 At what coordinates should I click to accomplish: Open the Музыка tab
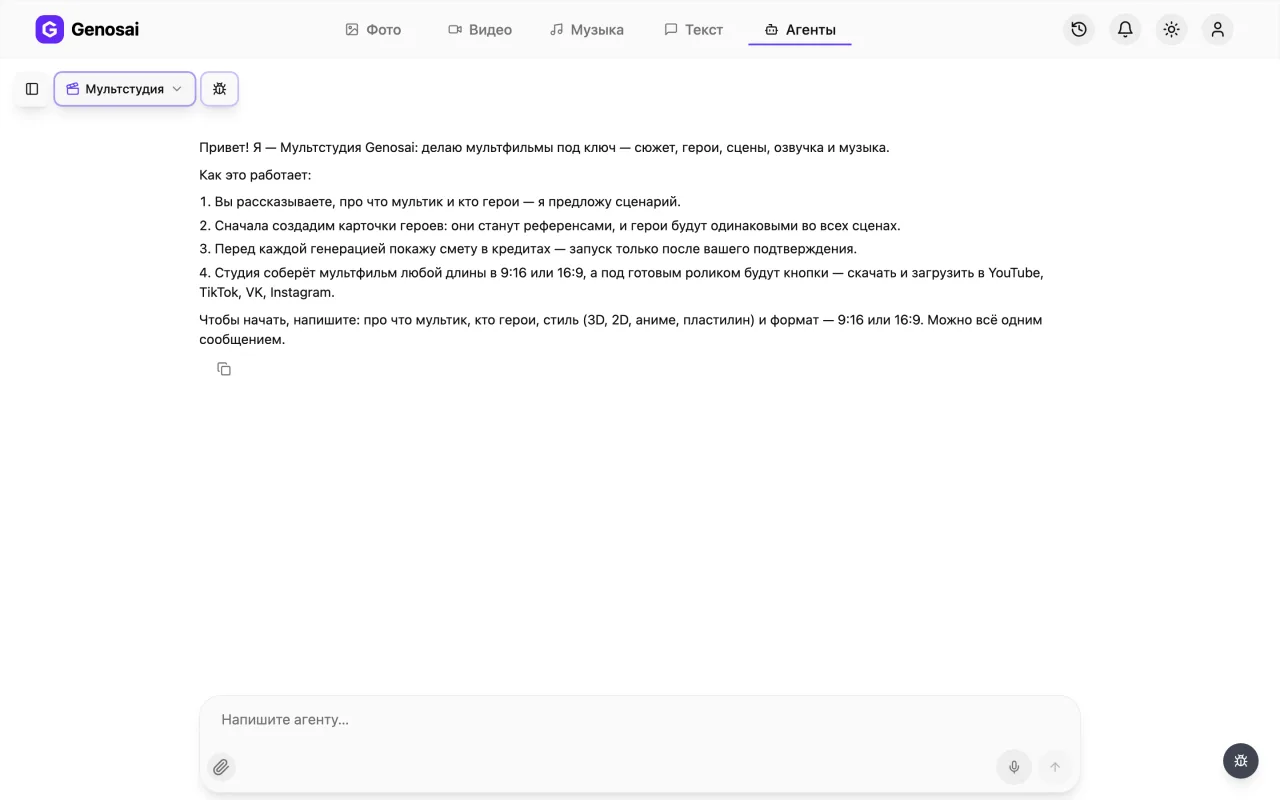[587, 30]
